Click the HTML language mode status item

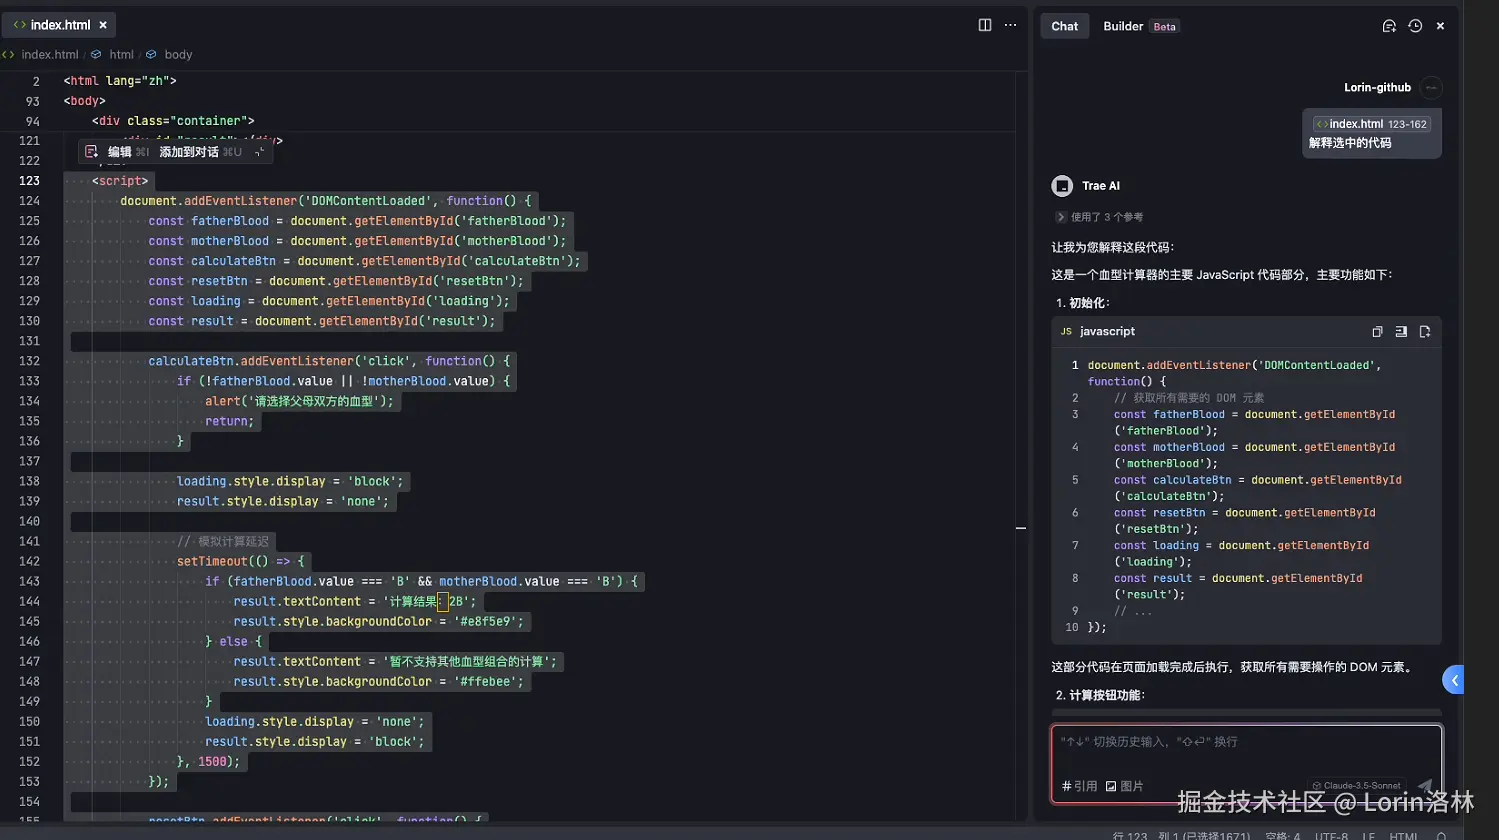[x=1403, y=836]
